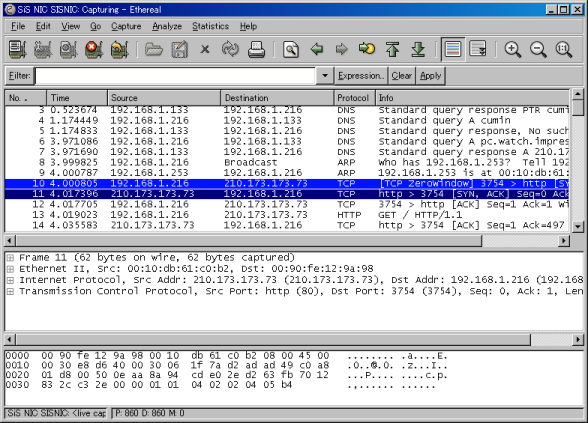Open the Go menu
The height and width of the screenshot is (423, 588).
coord(96,26)
